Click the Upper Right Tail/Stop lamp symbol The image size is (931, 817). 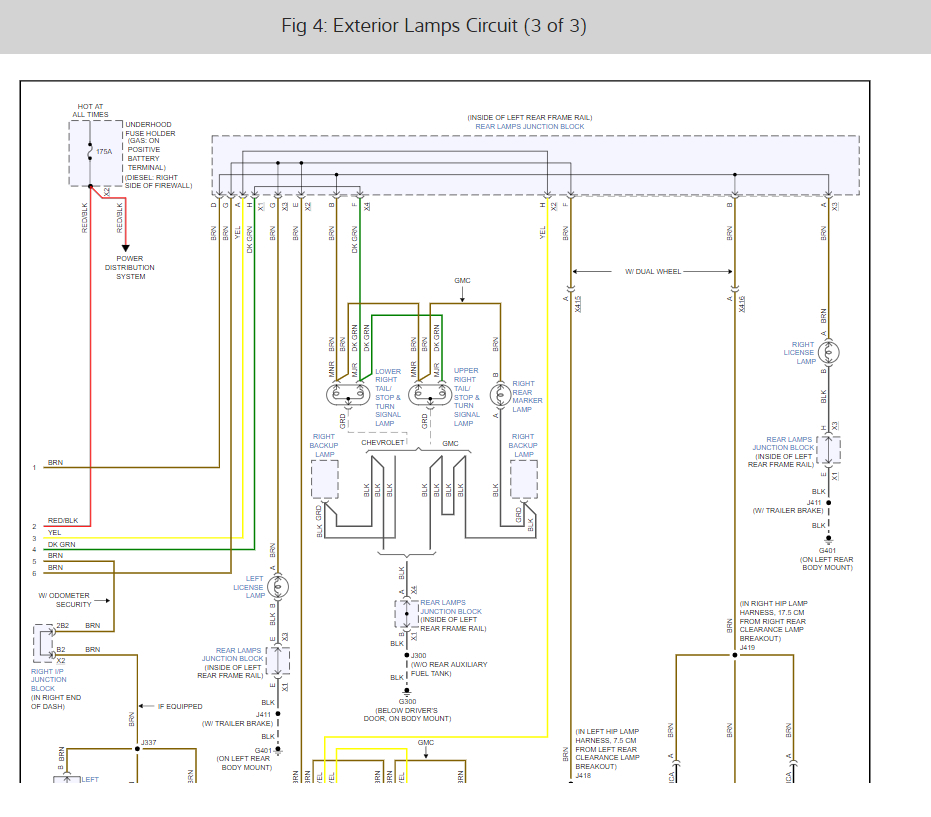(426, 393)
